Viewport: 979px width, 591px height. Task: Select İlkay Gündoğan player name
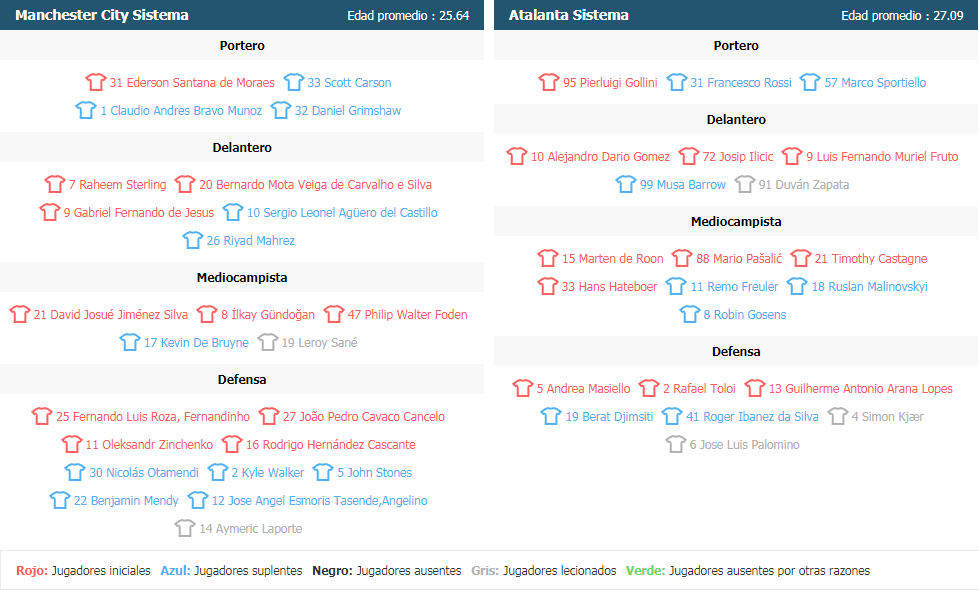pyautogui.click(x=268, y=315)
